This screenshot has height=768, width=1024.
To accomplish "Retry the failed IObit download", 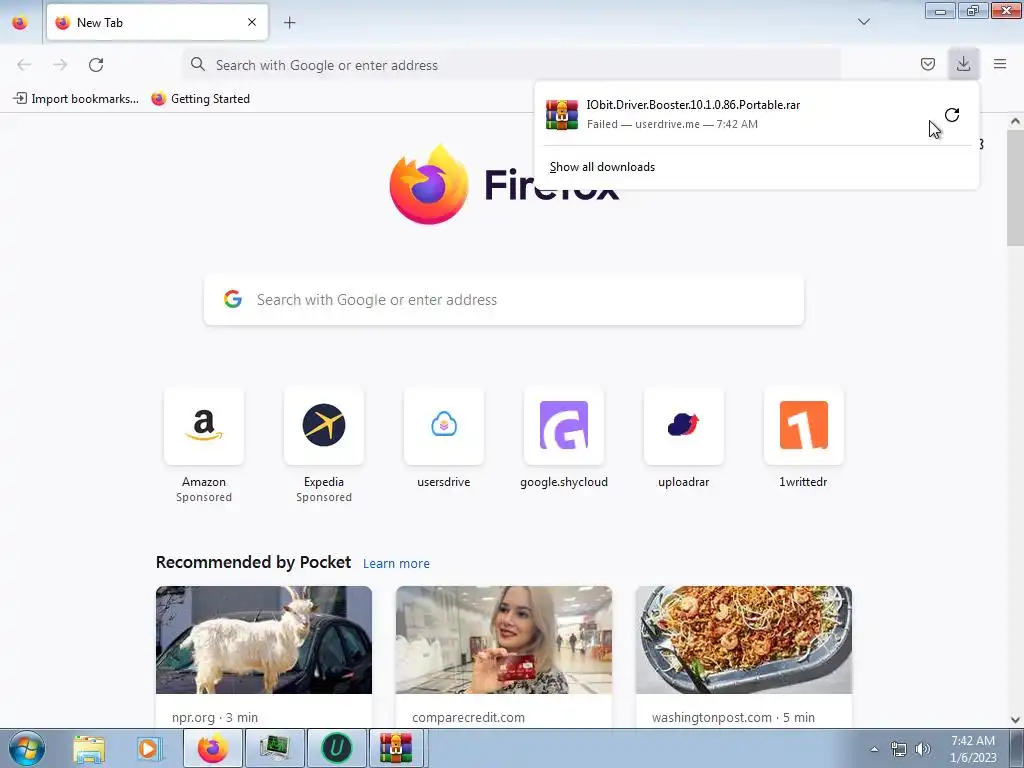I will coord(952,115).
